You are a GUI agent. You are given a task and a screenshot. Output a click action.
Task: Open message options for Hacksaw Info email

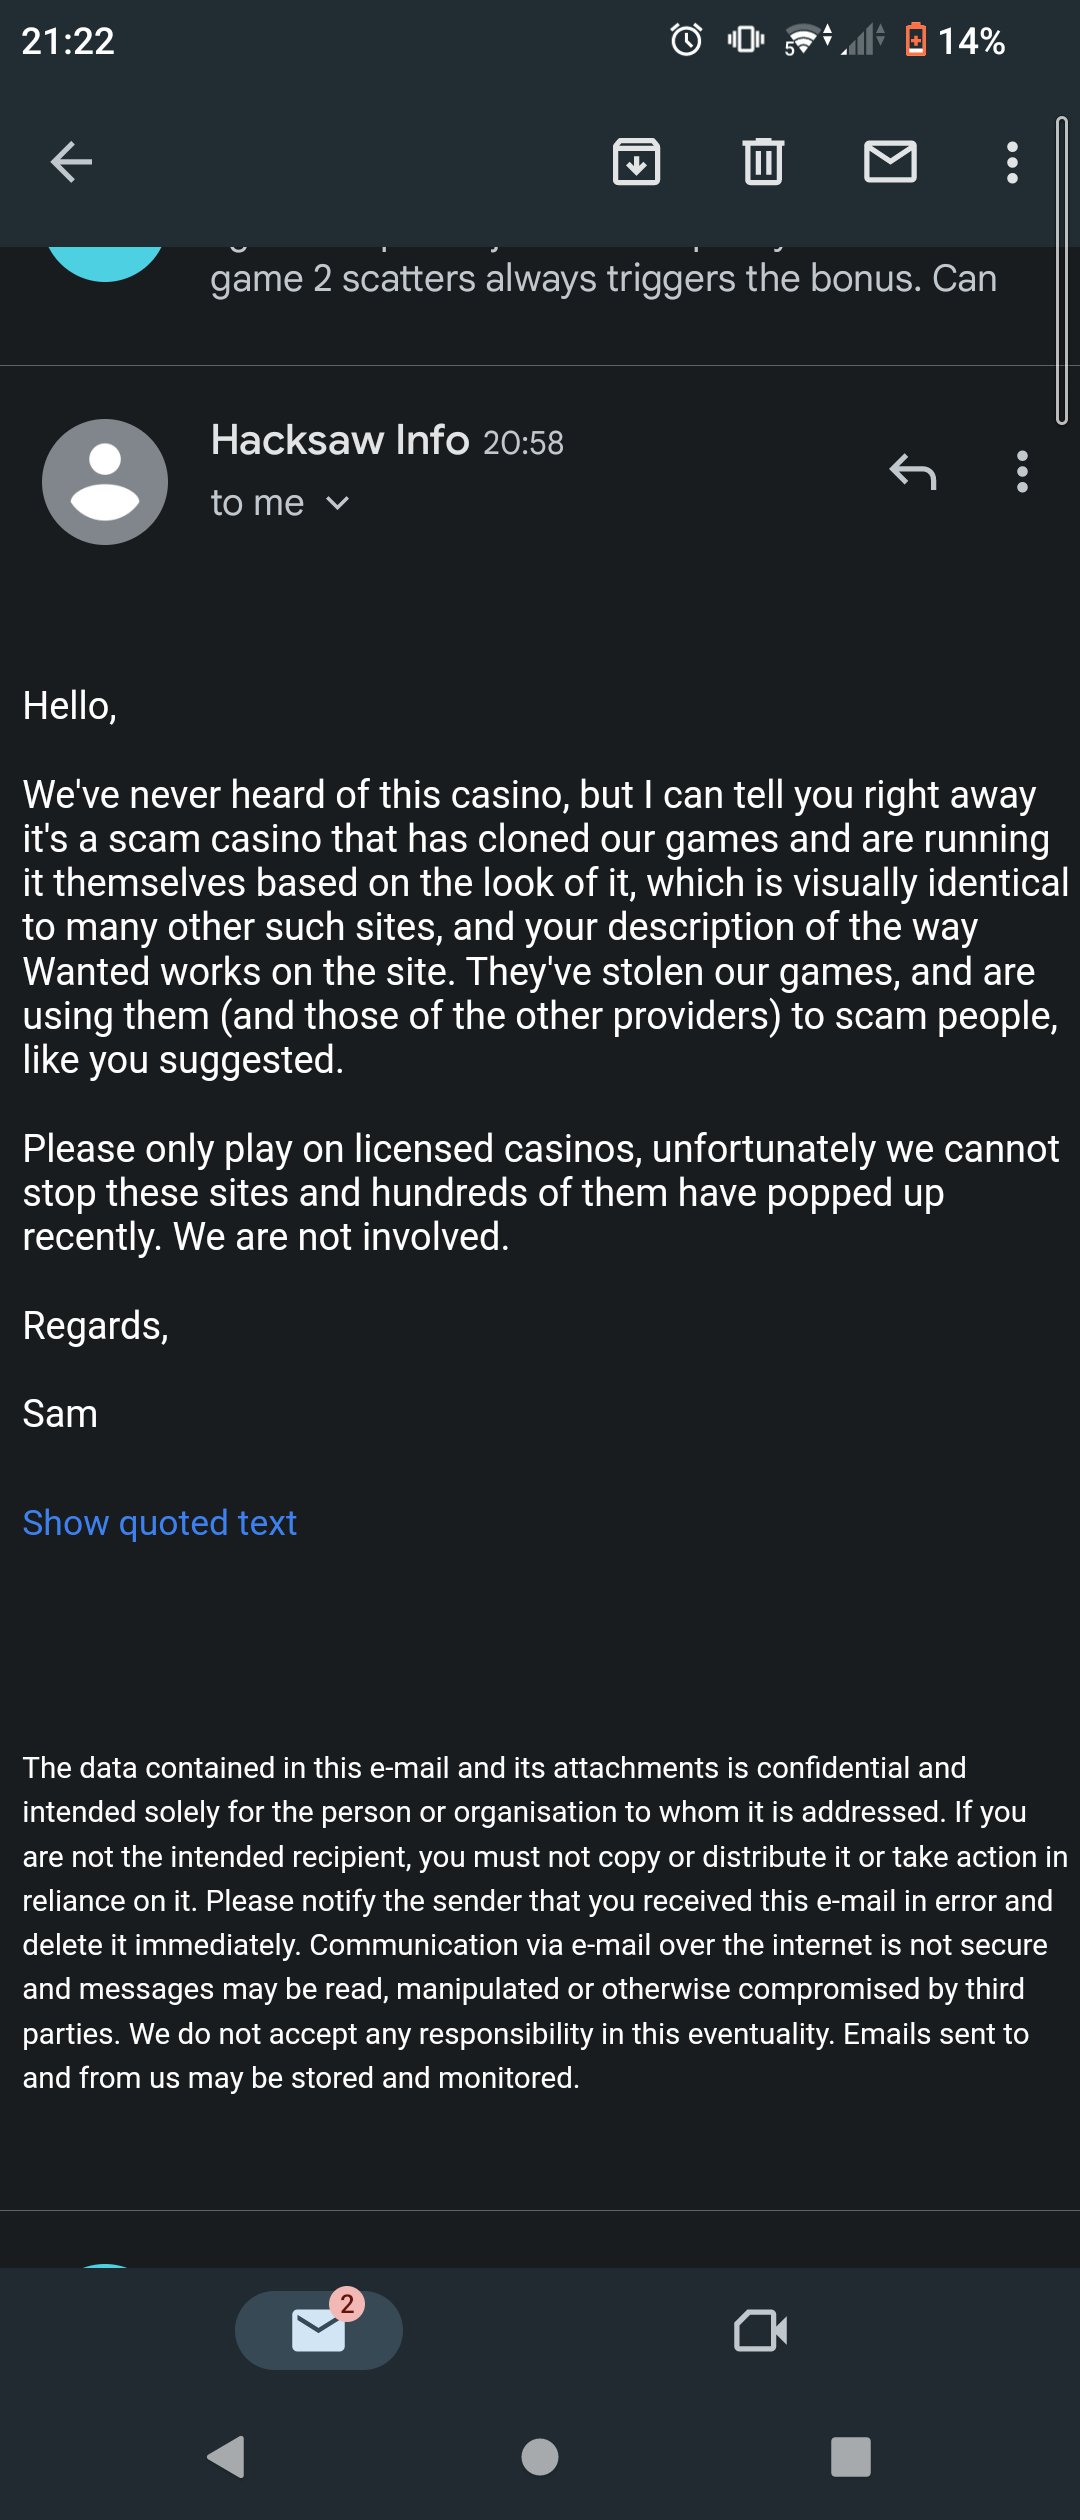[1021, 471]
